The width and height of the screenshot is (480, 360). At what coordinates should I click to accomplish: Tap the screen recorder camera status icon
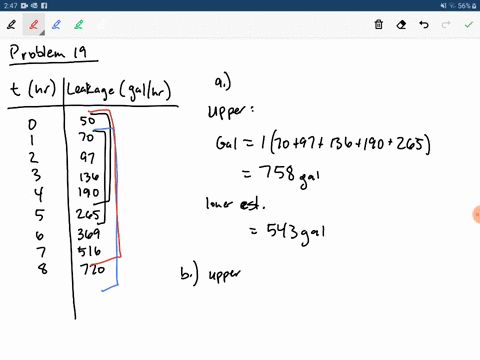(24, 6)
